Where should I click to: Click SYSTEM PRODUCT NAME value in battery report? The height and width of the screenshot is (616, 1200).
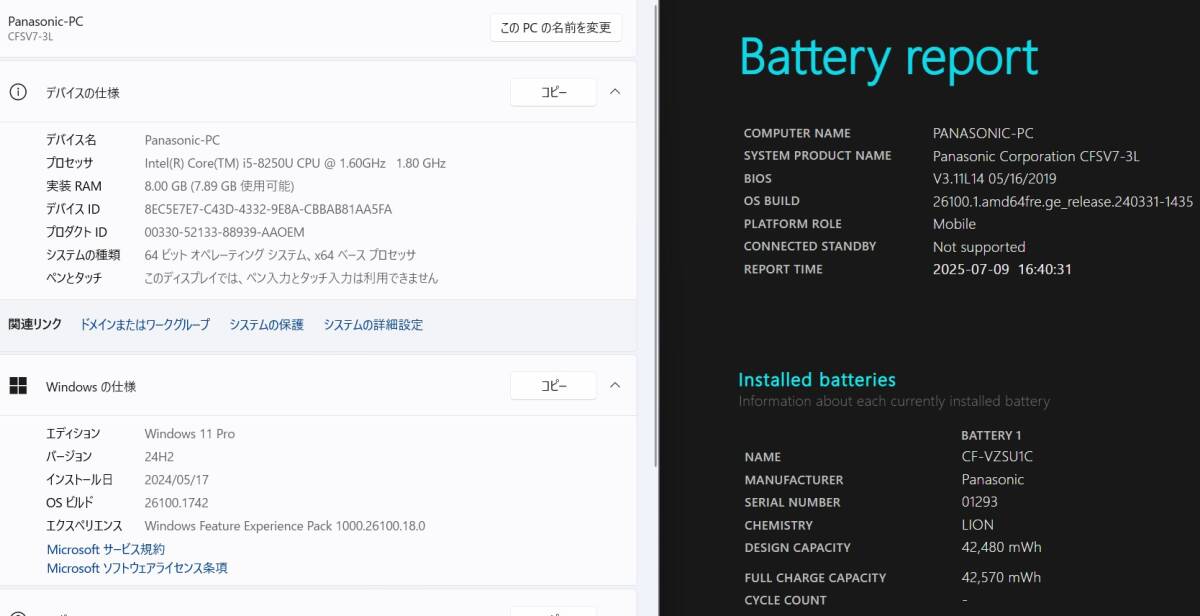pyautogui.click(x=1036, y=156)
